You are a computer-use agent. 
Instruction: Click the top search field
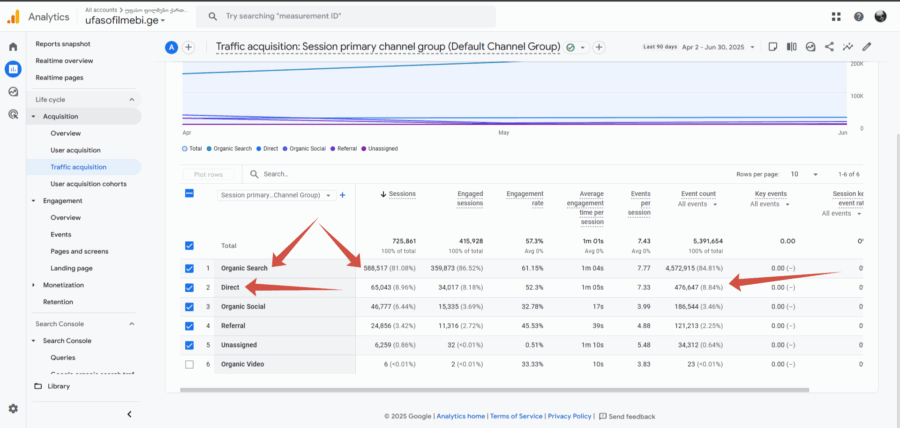[346, 17]
